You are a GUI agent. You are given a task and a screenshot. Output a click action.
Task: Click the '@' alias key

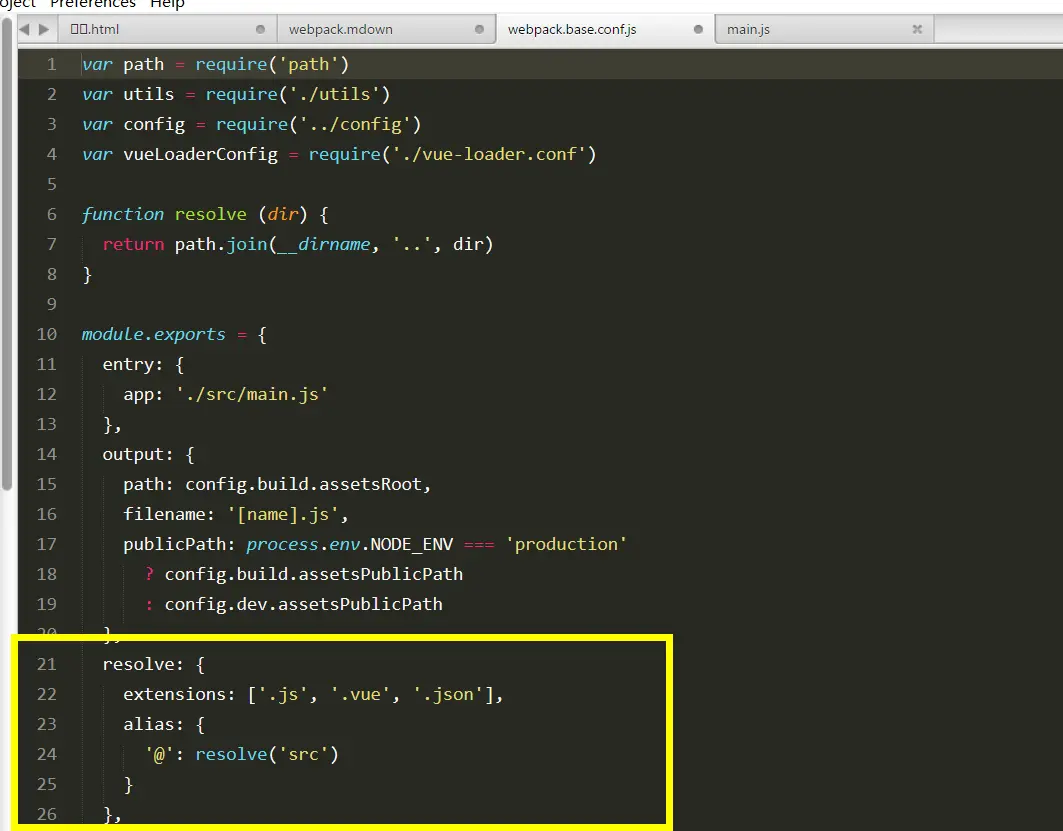(159, 754)
